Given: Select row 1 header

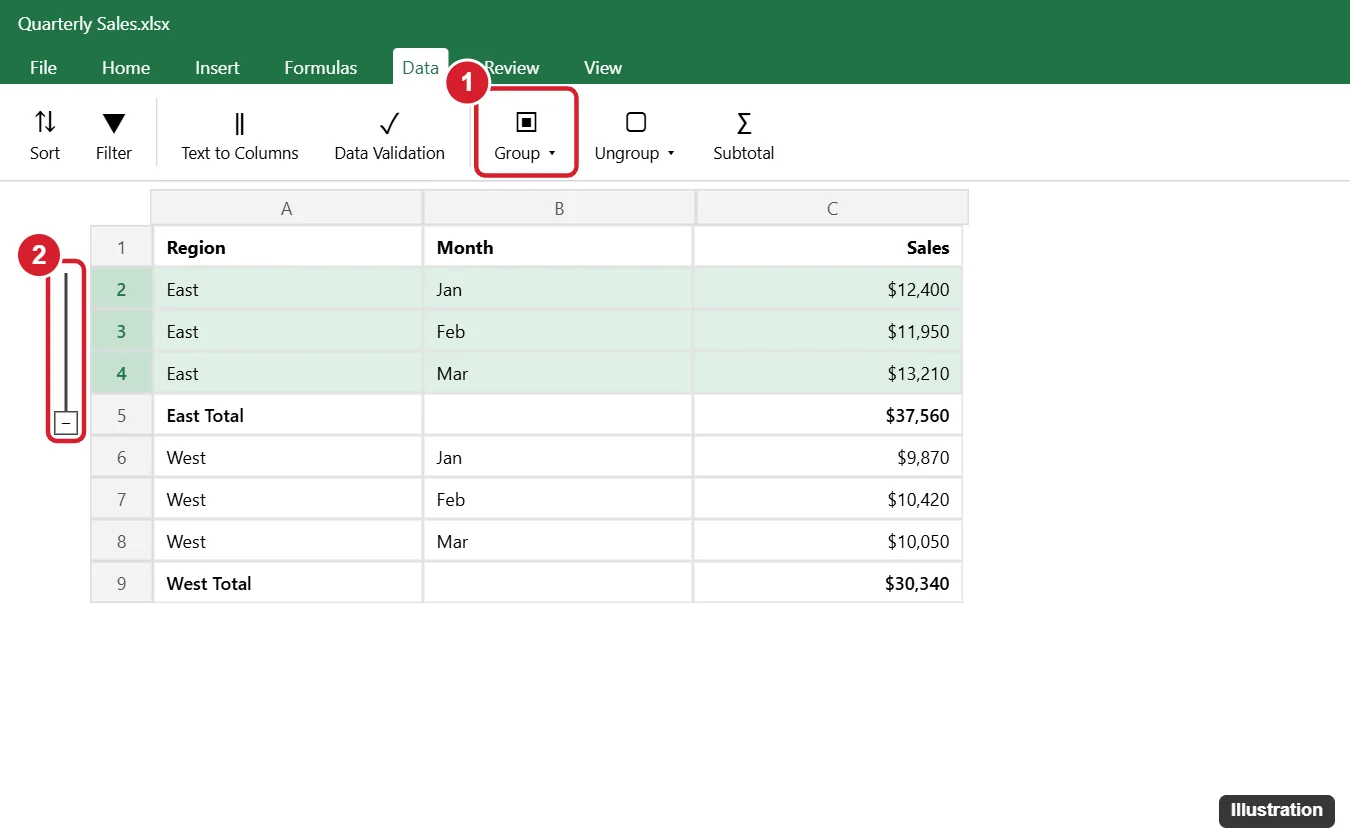Looking at the screenshot, I should [x=121, y=247].
